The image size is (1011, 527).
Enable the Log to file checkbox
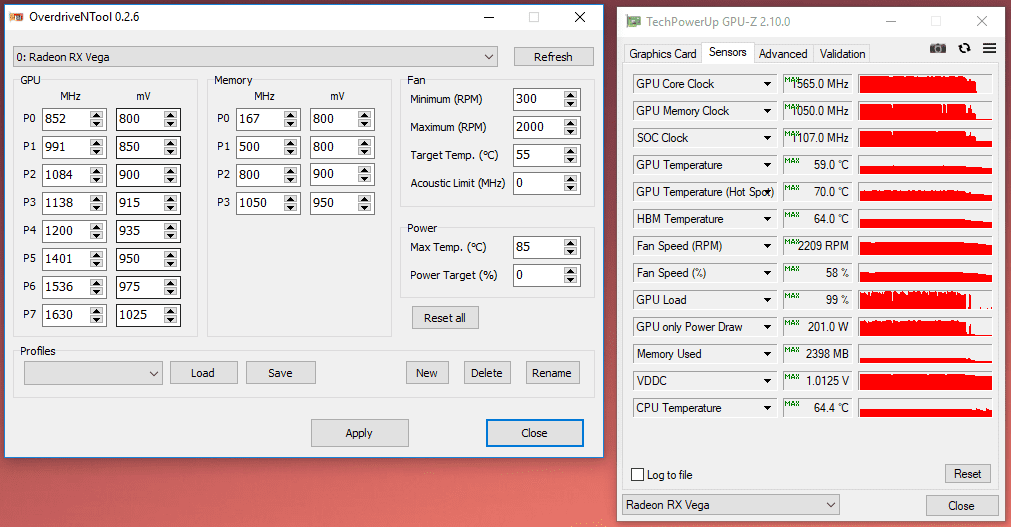click(637, 475)
